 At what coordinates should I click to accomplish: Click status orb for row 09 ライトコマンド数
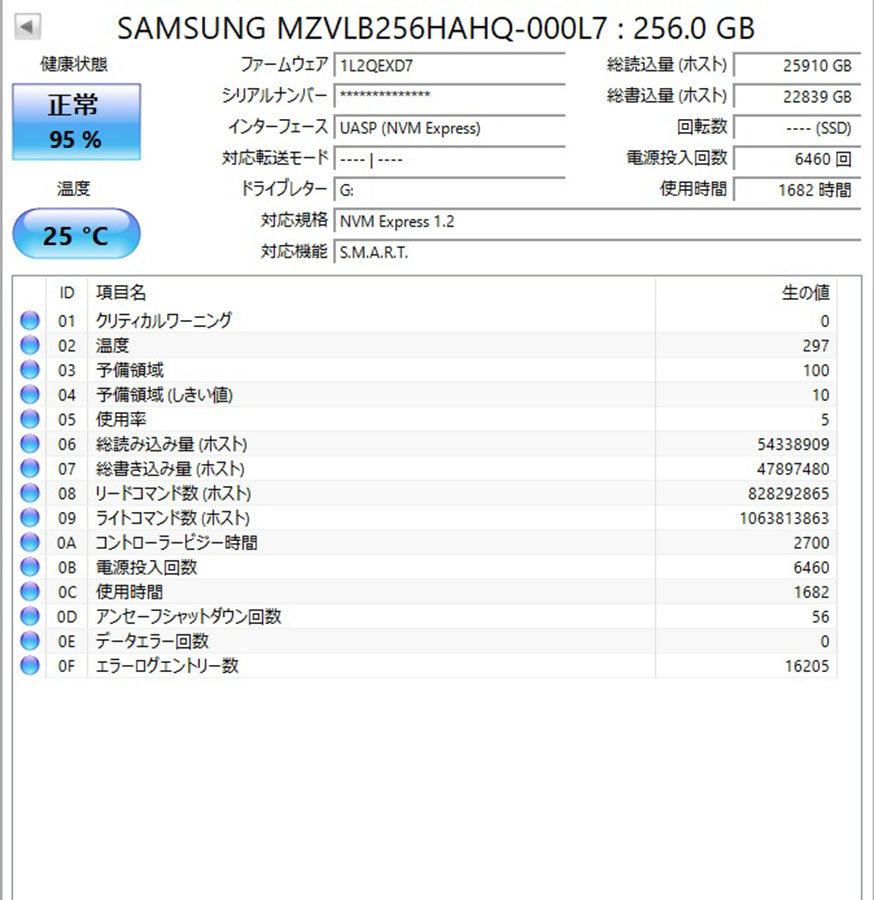pyautogui.click(x=30, y=518)
